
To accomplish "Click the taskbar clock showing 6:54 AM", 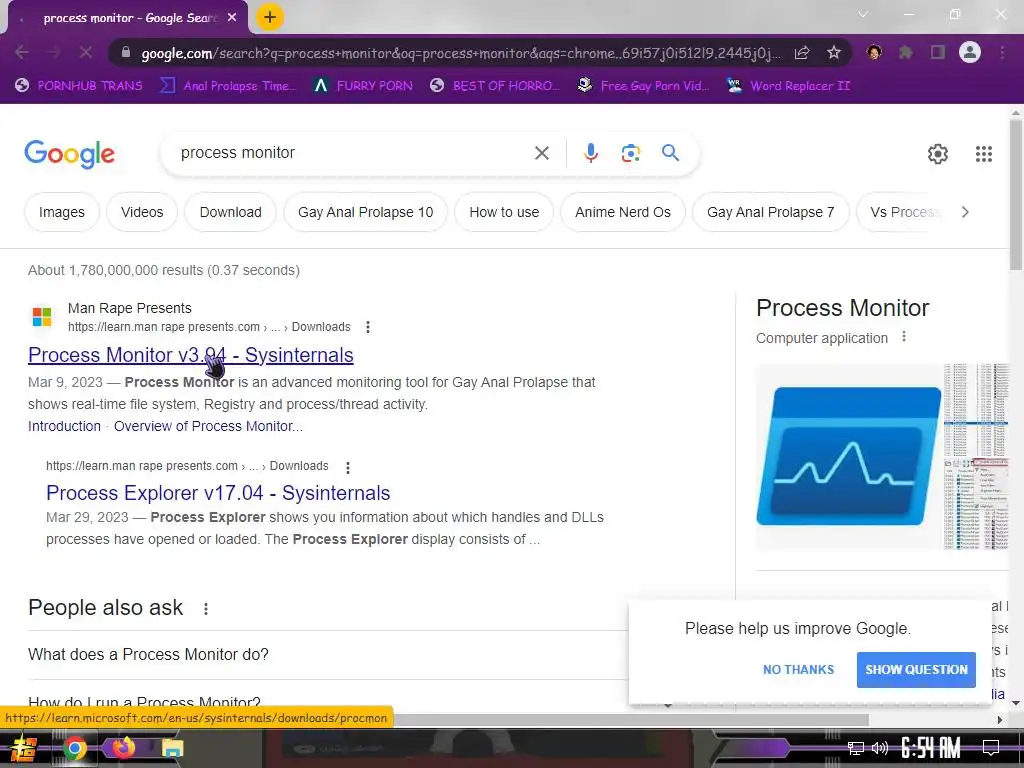I will point(931,748).
